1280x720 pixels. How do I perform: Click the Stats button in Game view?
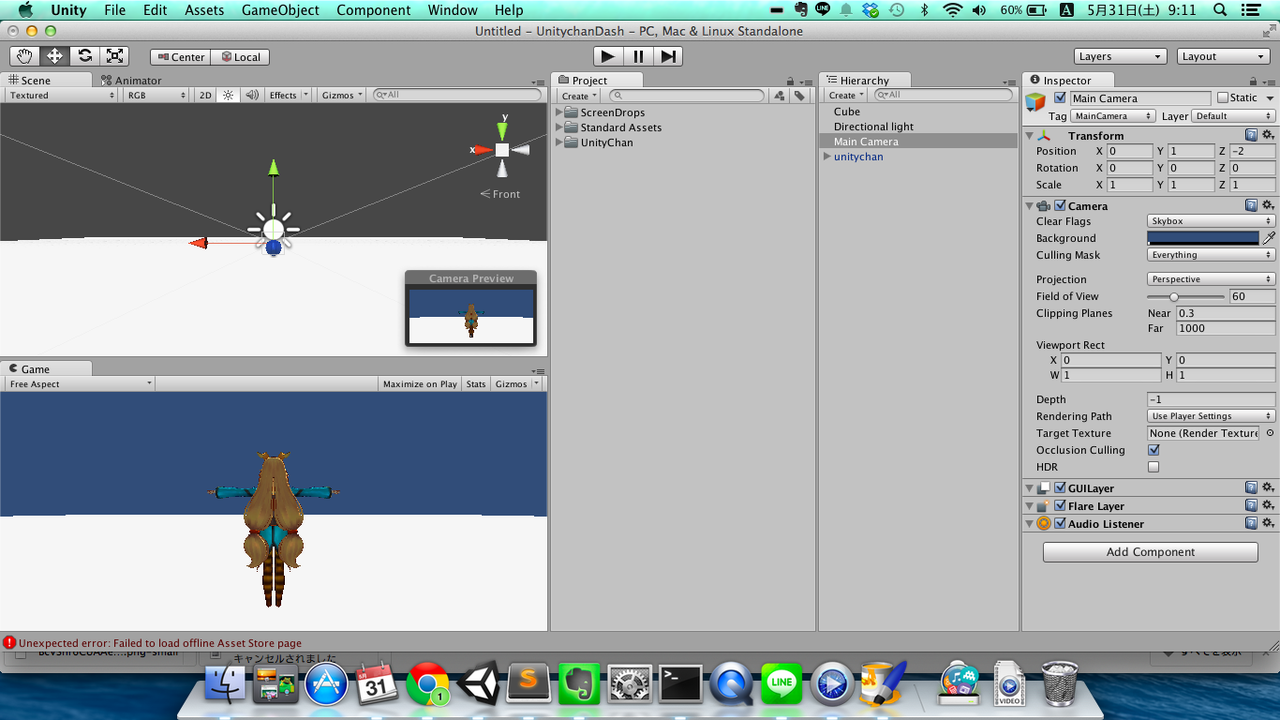coord(476,384)
